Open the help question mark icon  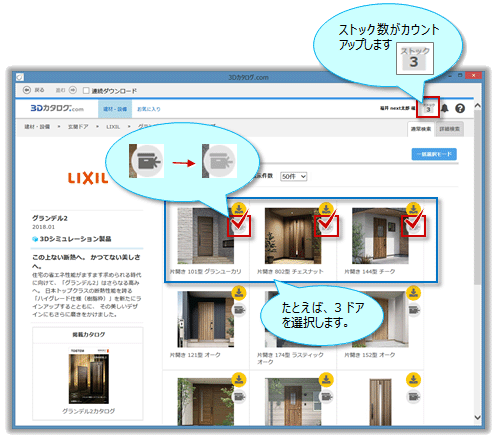(460, 108)
